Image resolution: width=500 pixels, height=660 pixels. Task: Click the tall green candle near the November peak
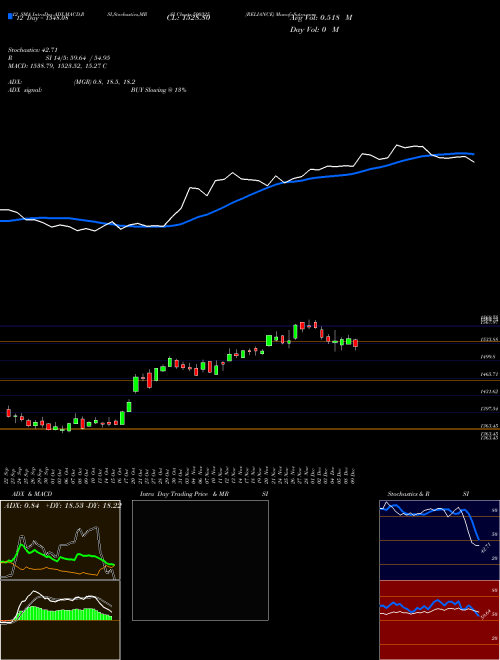point(295,331)
